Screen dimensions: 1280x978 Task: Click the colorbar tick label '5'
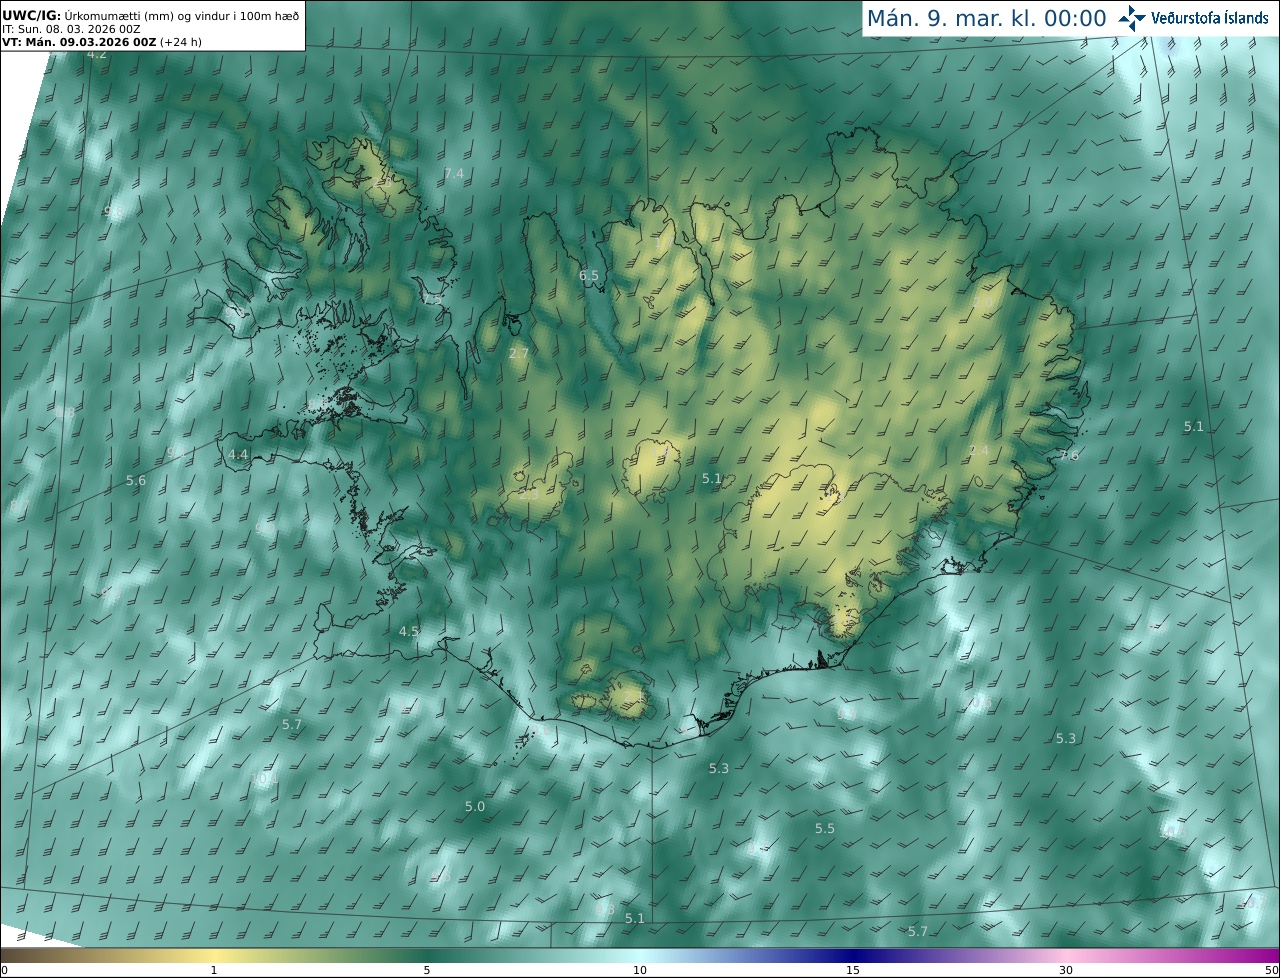point(427,971)
